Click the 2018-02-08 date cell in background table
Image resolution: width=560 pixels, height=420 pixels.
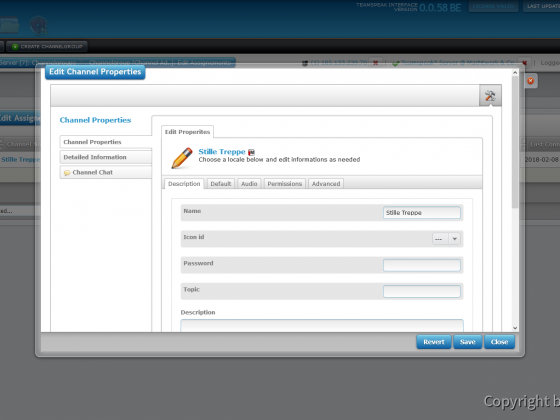click(541, 159)
